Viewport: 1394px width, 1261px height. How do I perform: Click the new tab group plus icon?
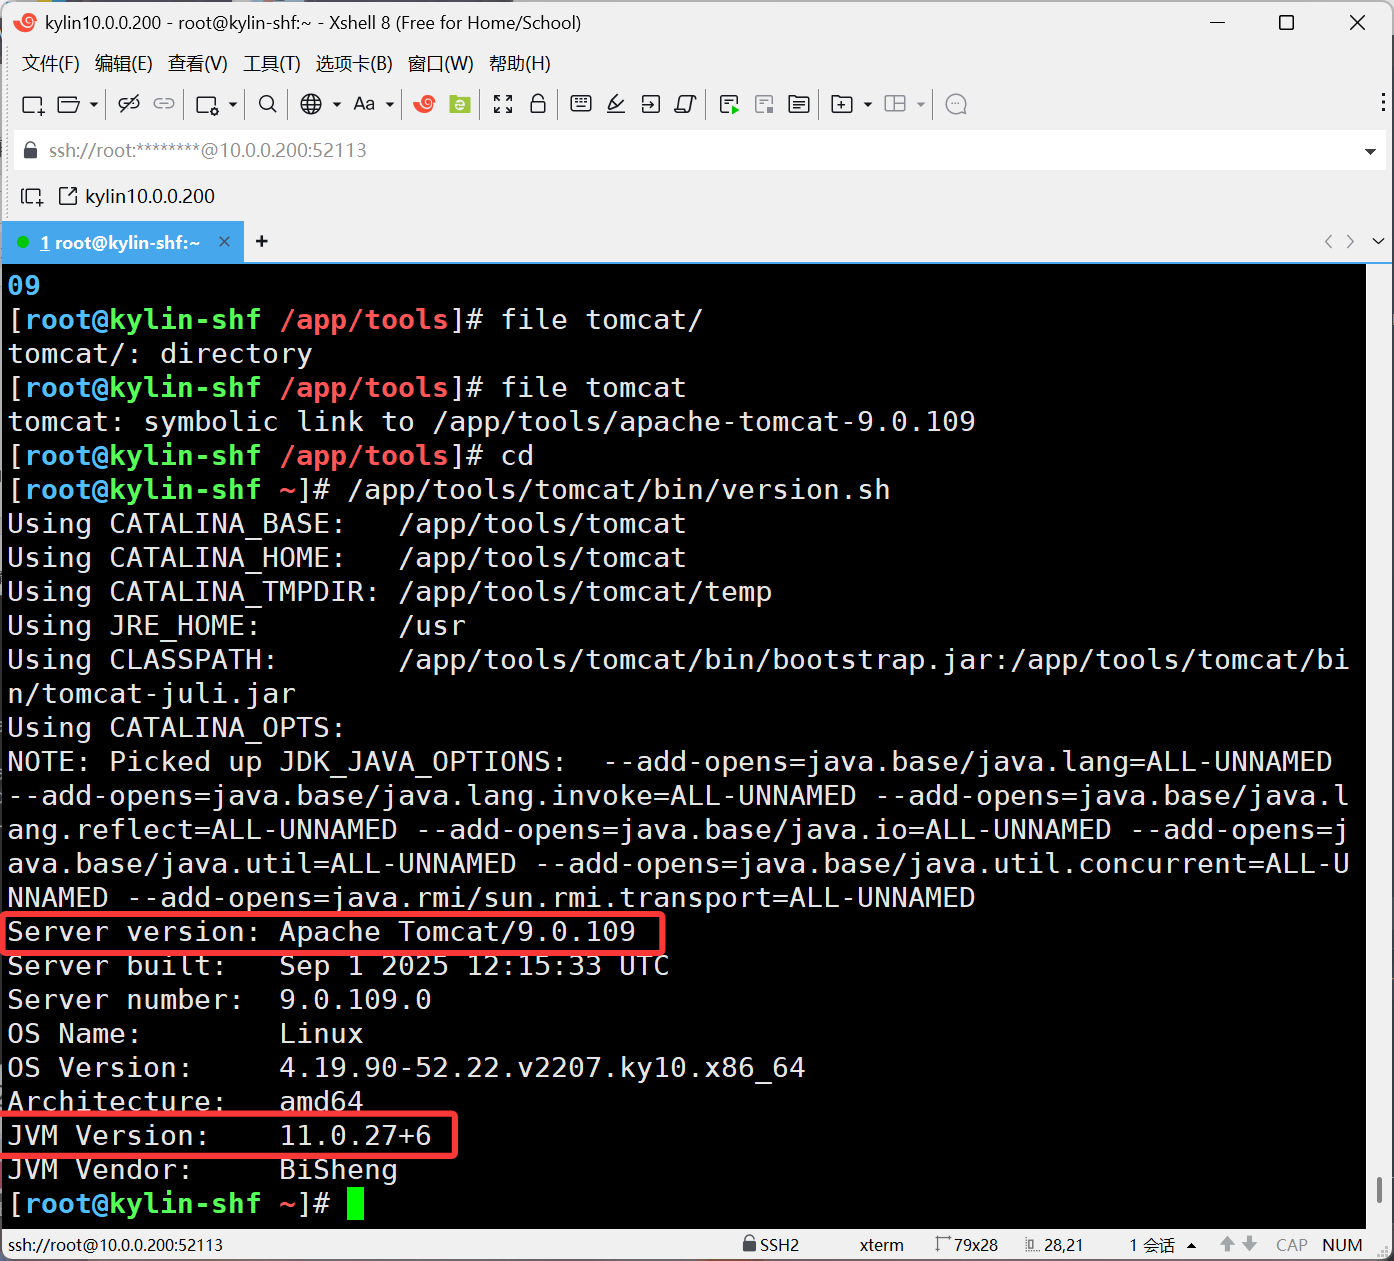pos(842,104)
